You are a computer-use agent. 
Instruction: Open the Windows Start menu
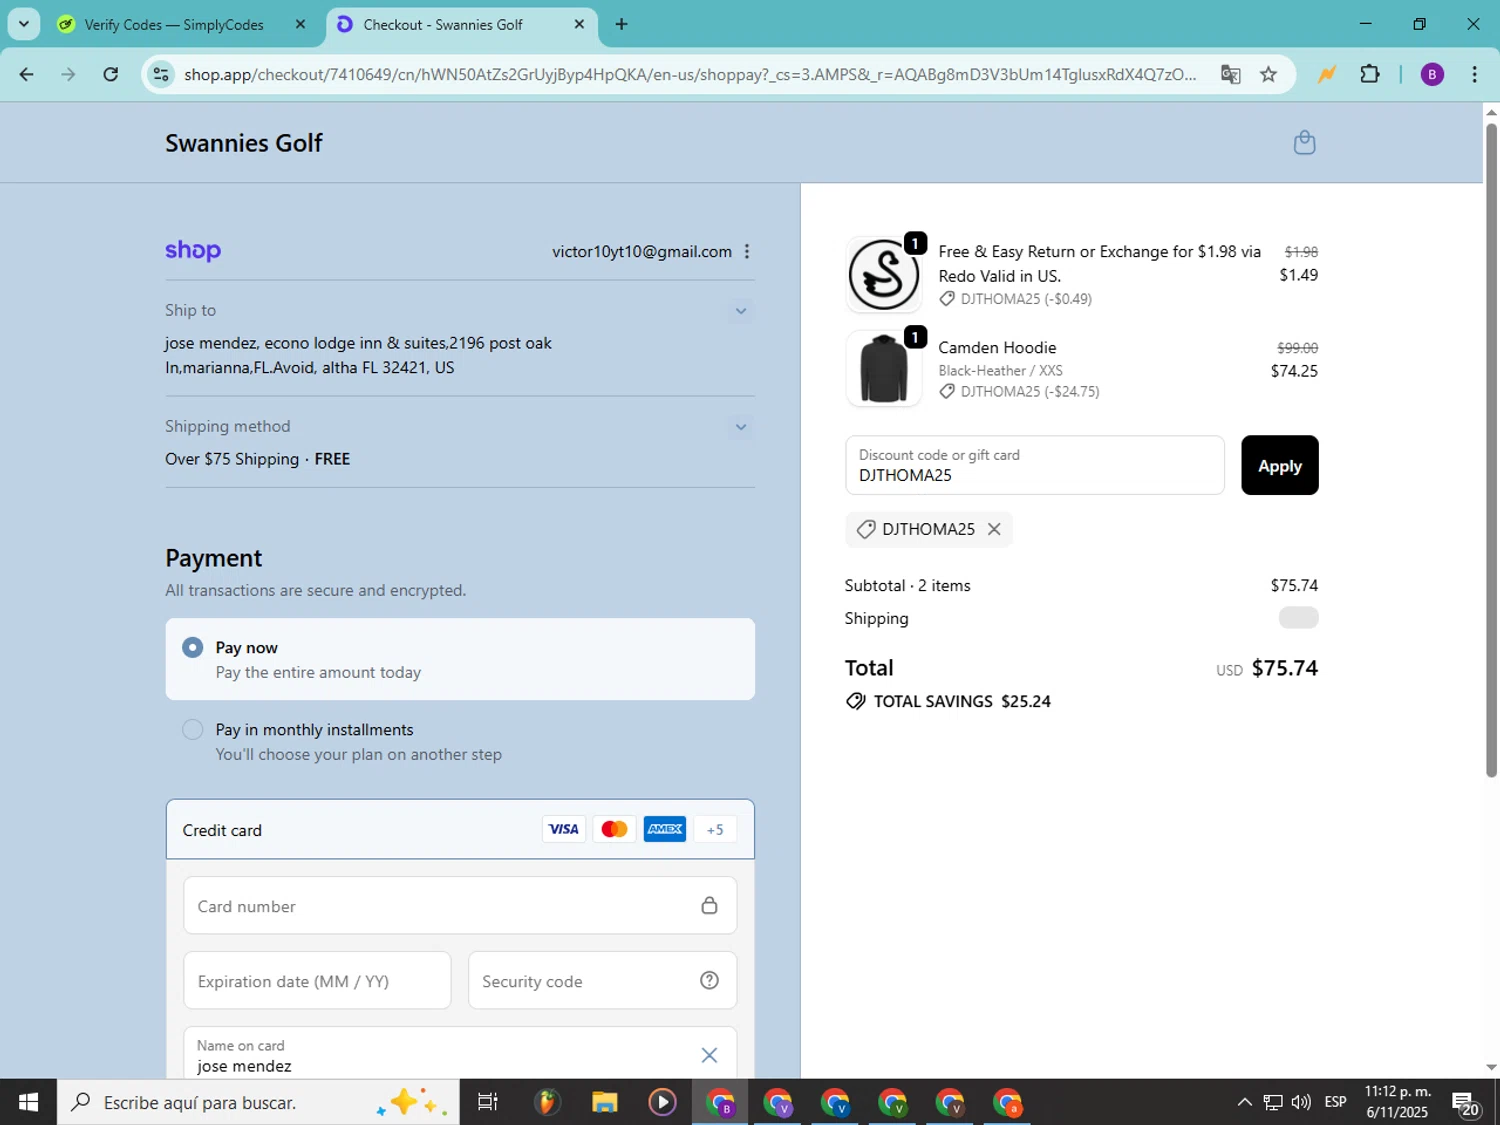(x=28, y=1102)
